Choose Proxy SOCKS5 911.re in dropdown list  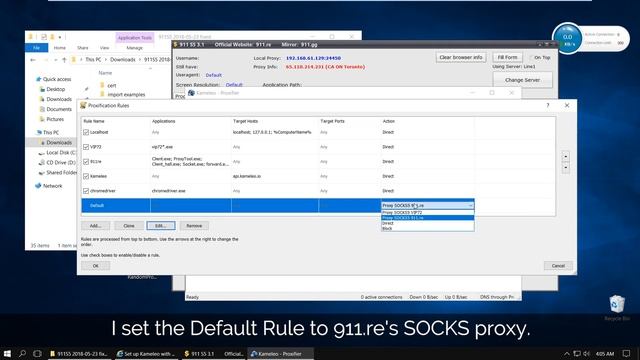pos(427,218)
